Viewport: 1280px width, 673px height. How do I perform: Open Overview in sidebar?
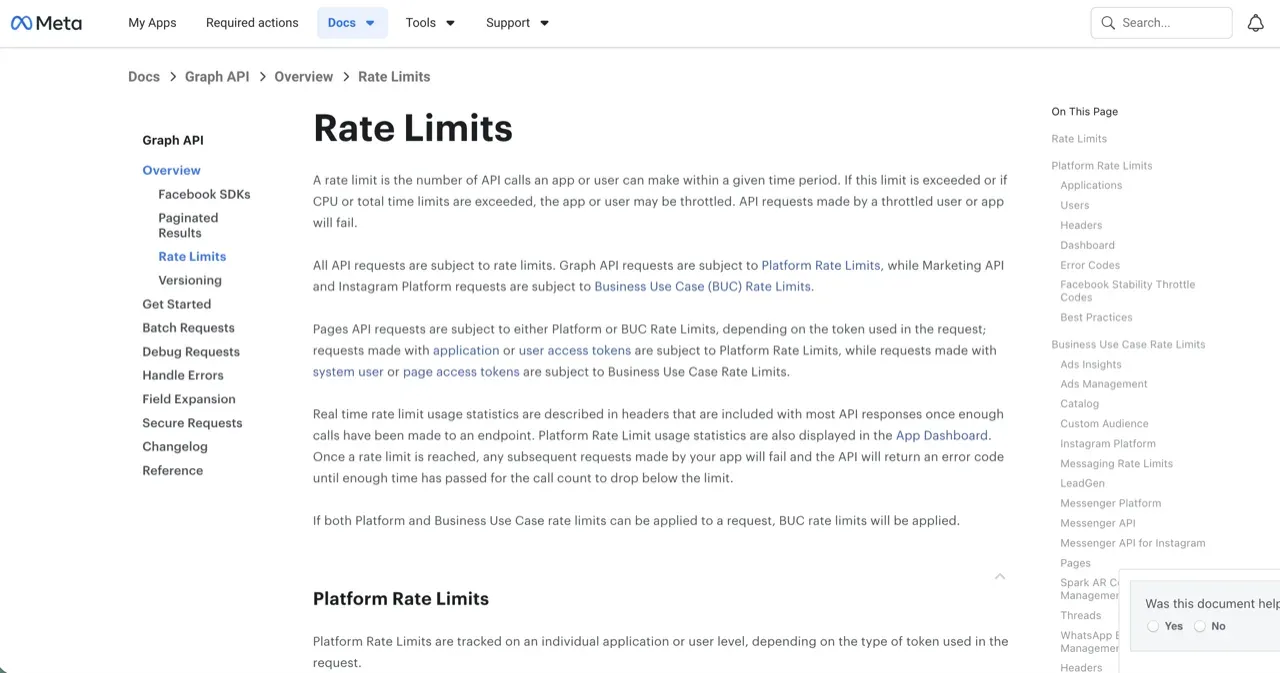click(171, 170)
